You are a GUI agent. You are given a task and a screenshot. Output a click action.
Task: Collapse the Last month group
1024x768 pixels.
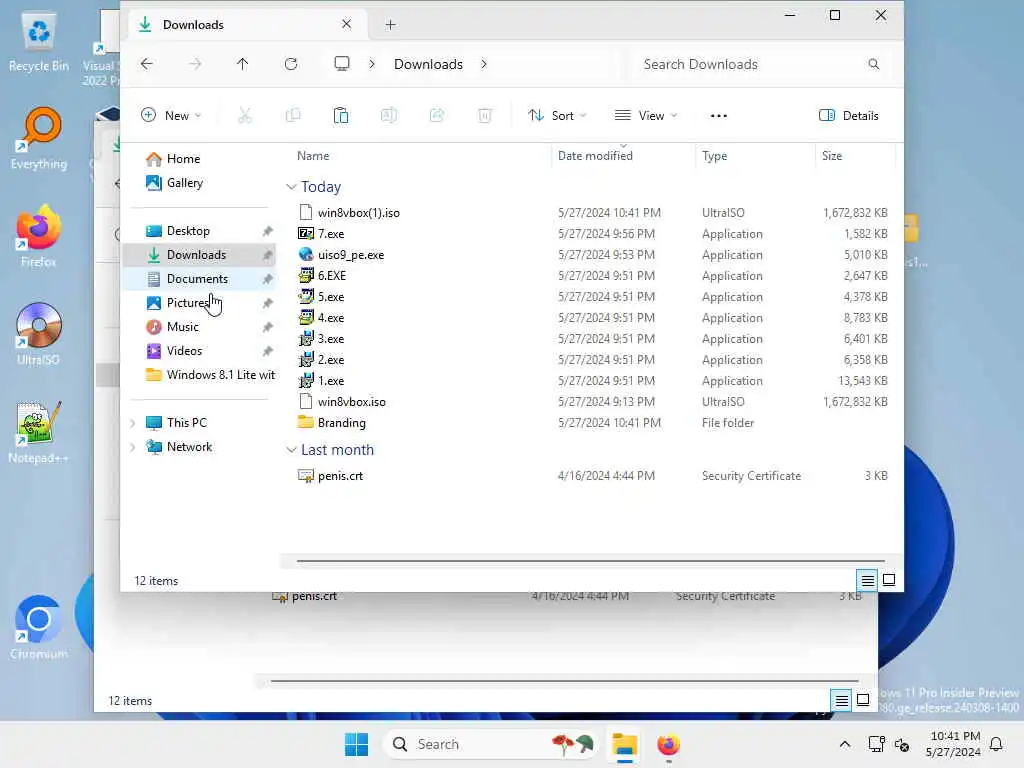(291, 450)
